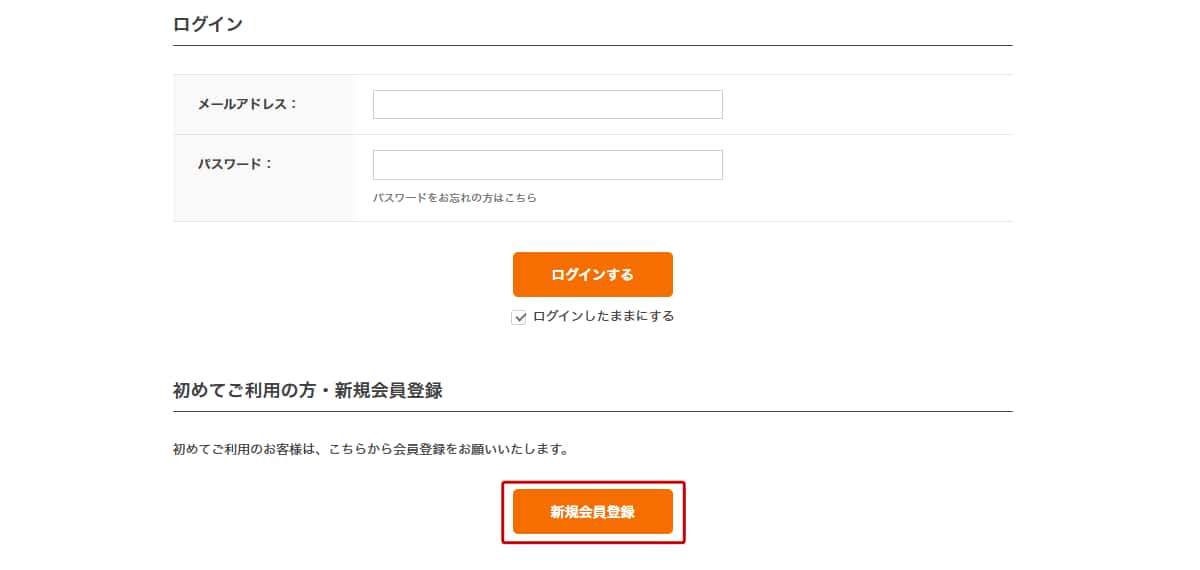
Task: Click the 新規会員登録 orange button
Action: click(593, 511)
